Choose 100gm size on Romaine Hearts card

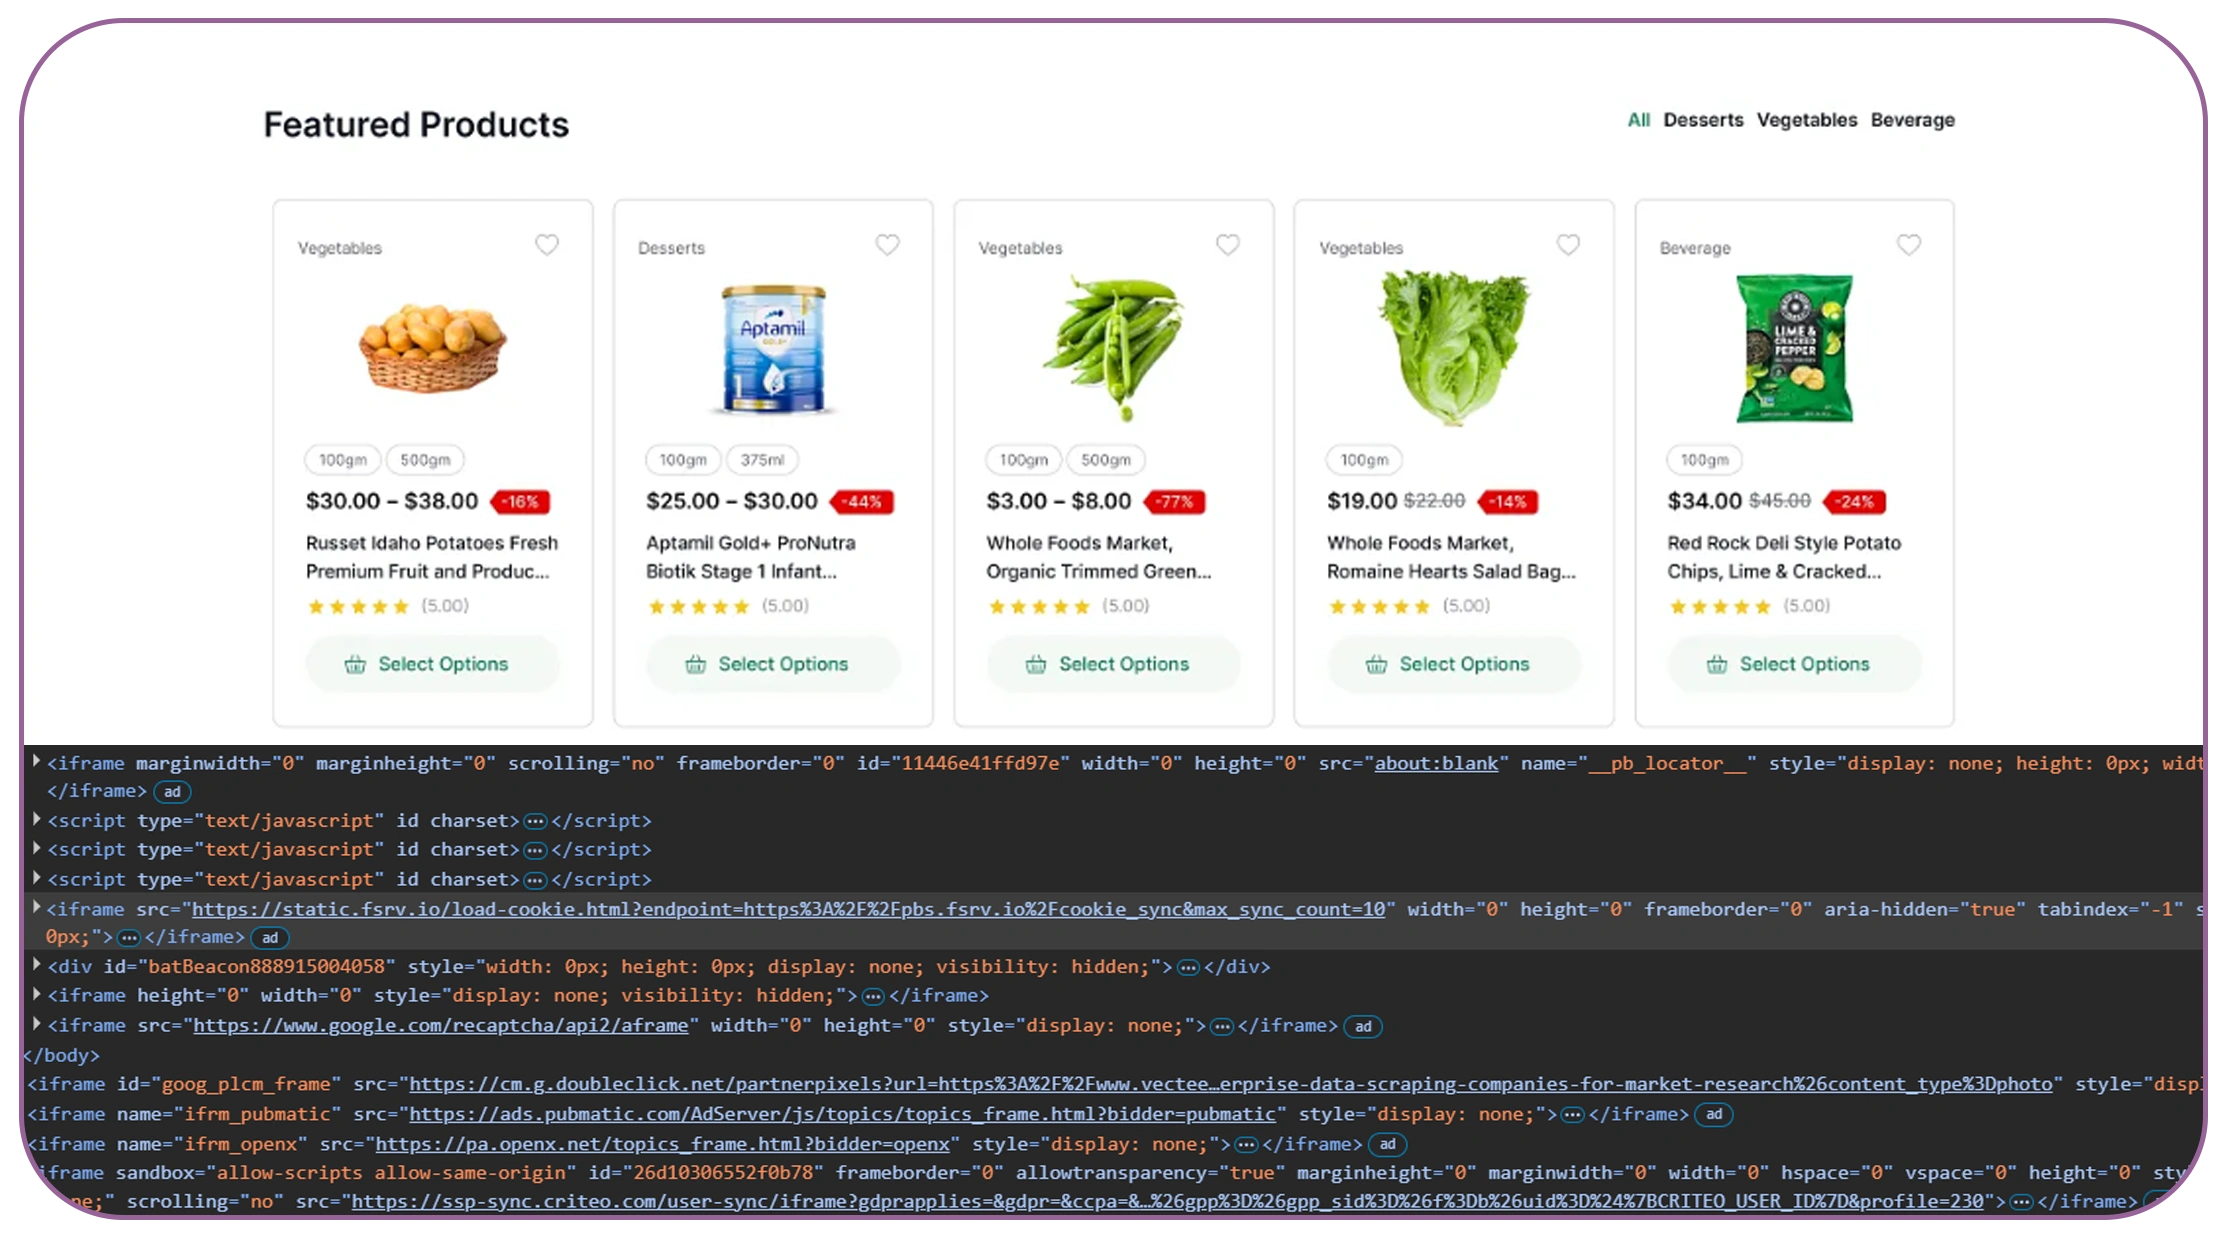tap(1364, 460)
